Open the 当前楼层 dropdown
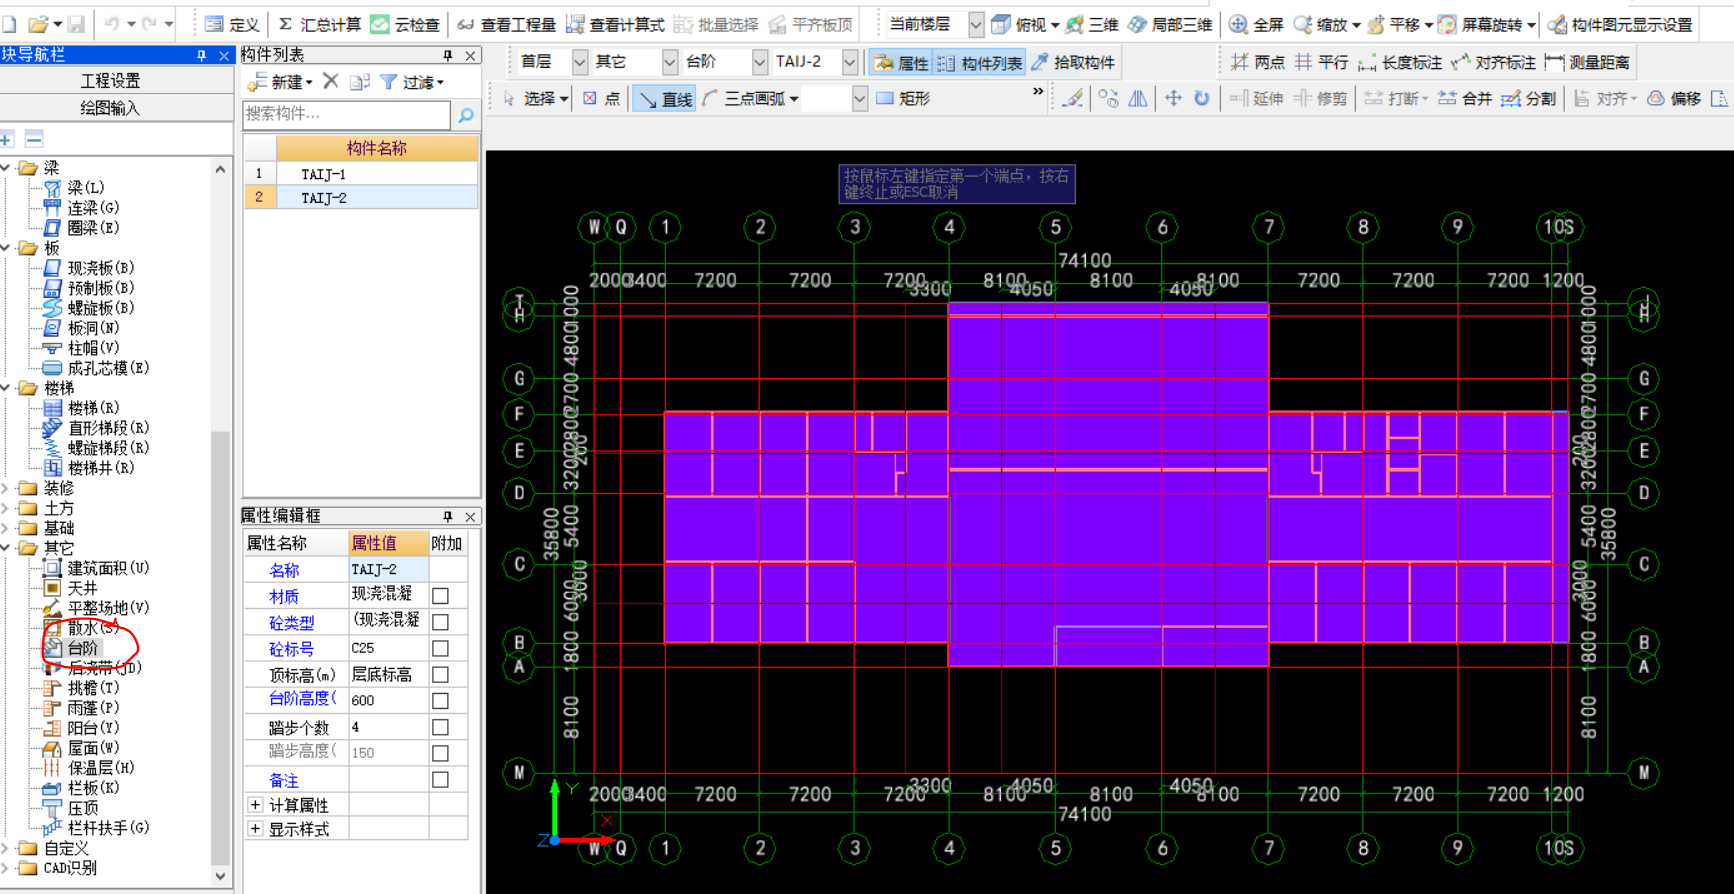Viewport: 1734px width, 894px height. [976, 24]
